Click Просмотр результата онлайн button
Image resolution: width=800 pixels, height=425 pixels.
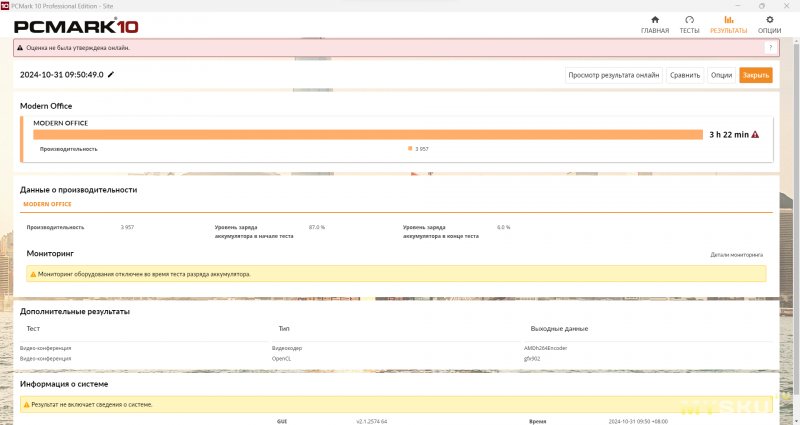point(614,75)
